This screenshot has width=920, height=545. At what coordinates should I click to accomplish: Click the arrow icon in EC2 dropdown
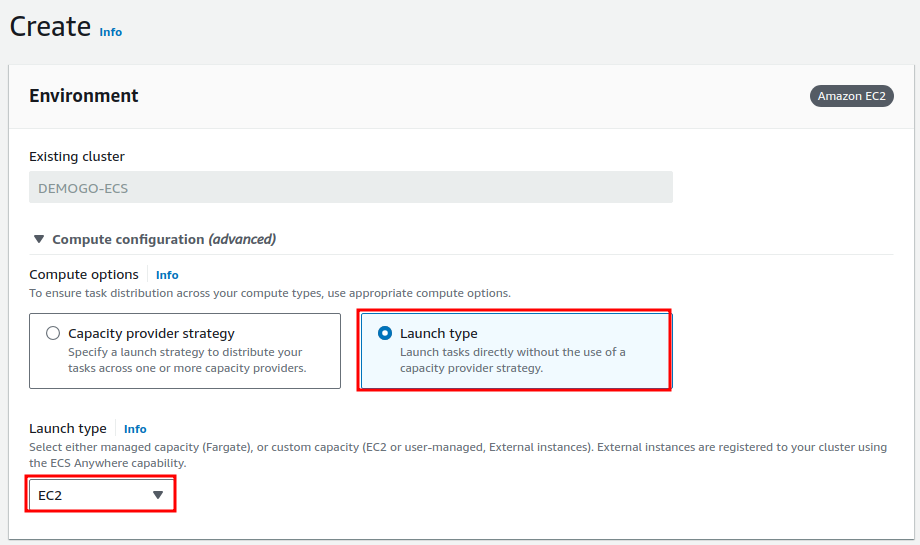point(157,495)
